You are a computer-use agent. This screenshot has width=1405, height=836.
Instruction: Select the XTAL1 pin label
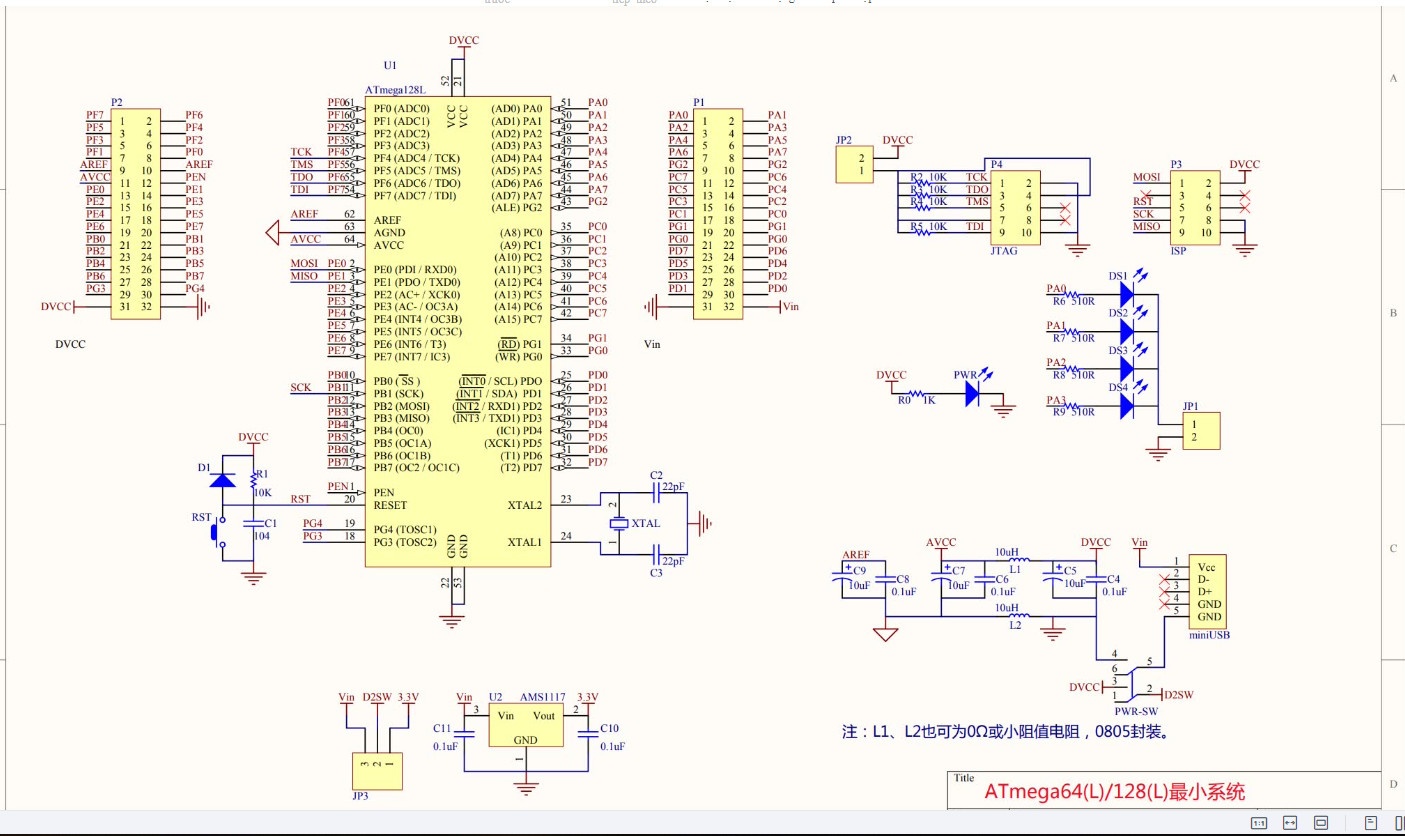pos(524,542)
